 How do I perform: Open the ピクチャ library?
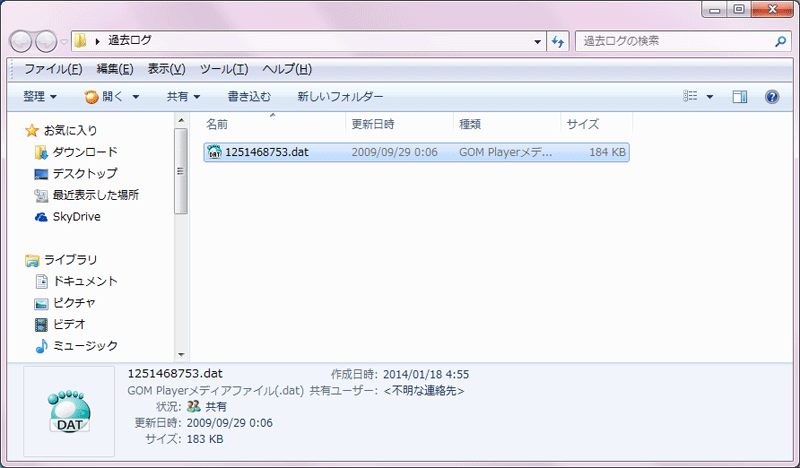tap(74, 303)
